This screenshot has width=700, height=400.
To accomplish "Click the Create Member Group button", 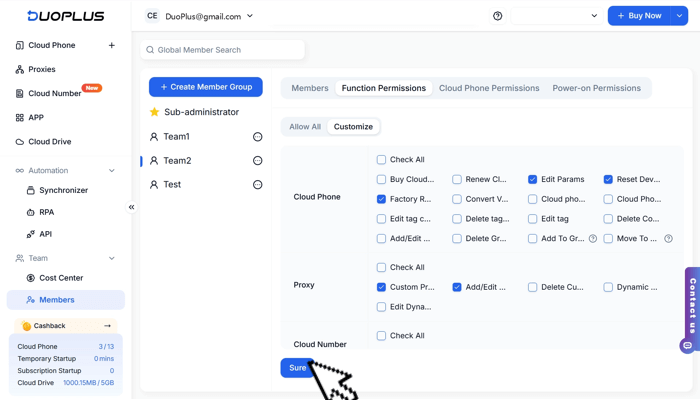I will click(206, 87).
